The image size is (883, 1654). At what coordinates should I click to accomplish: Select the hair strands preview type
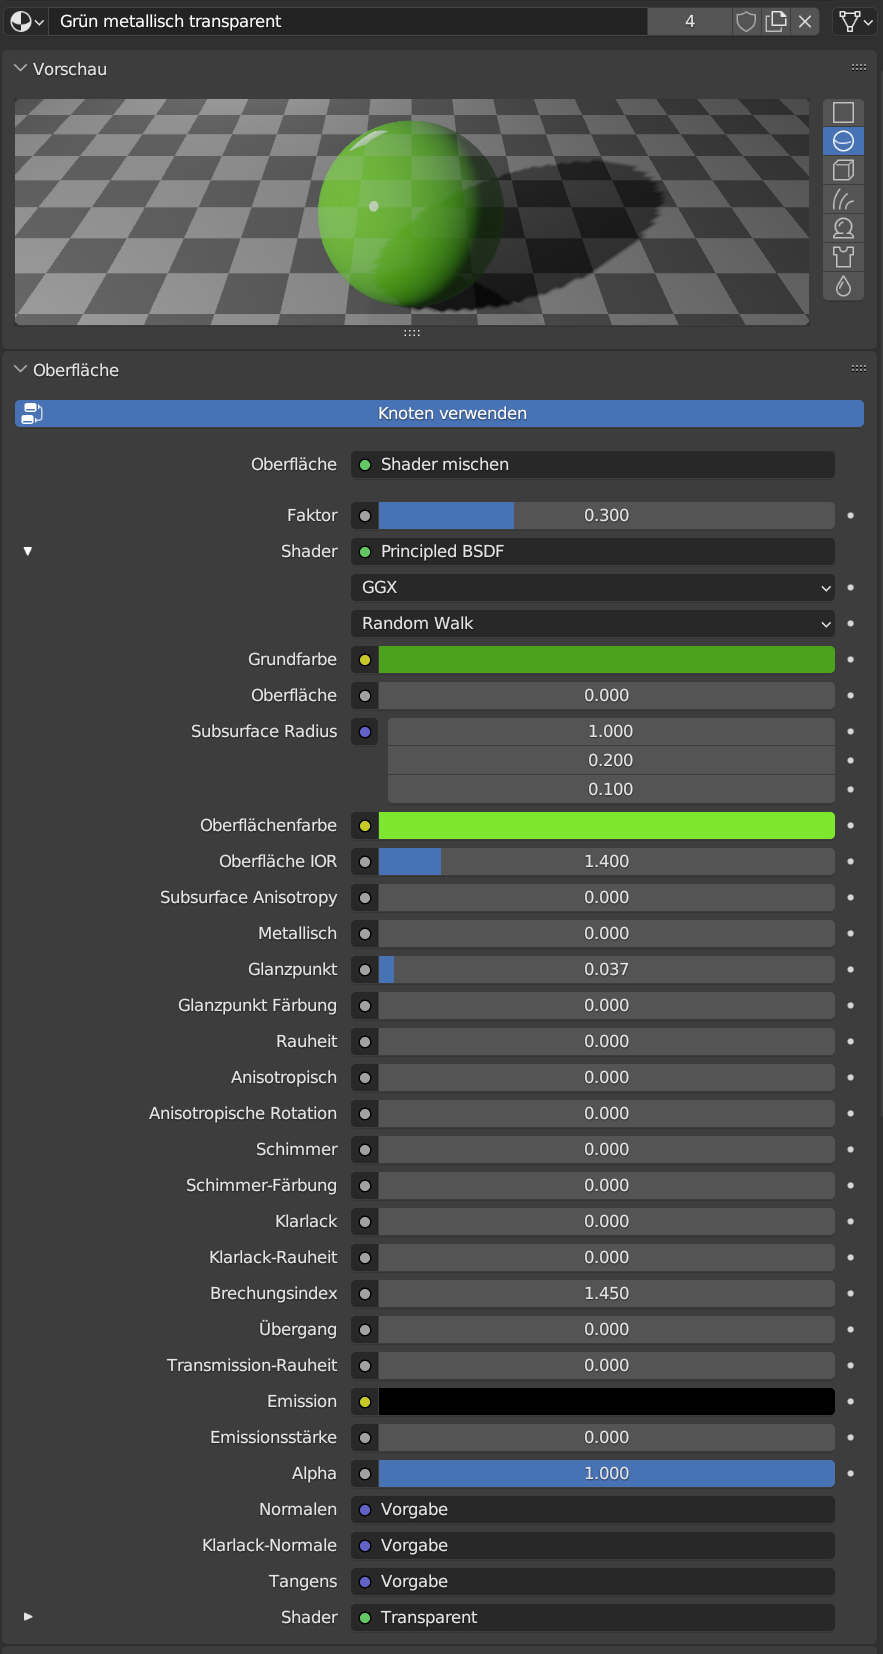click(x=843, y=199)
